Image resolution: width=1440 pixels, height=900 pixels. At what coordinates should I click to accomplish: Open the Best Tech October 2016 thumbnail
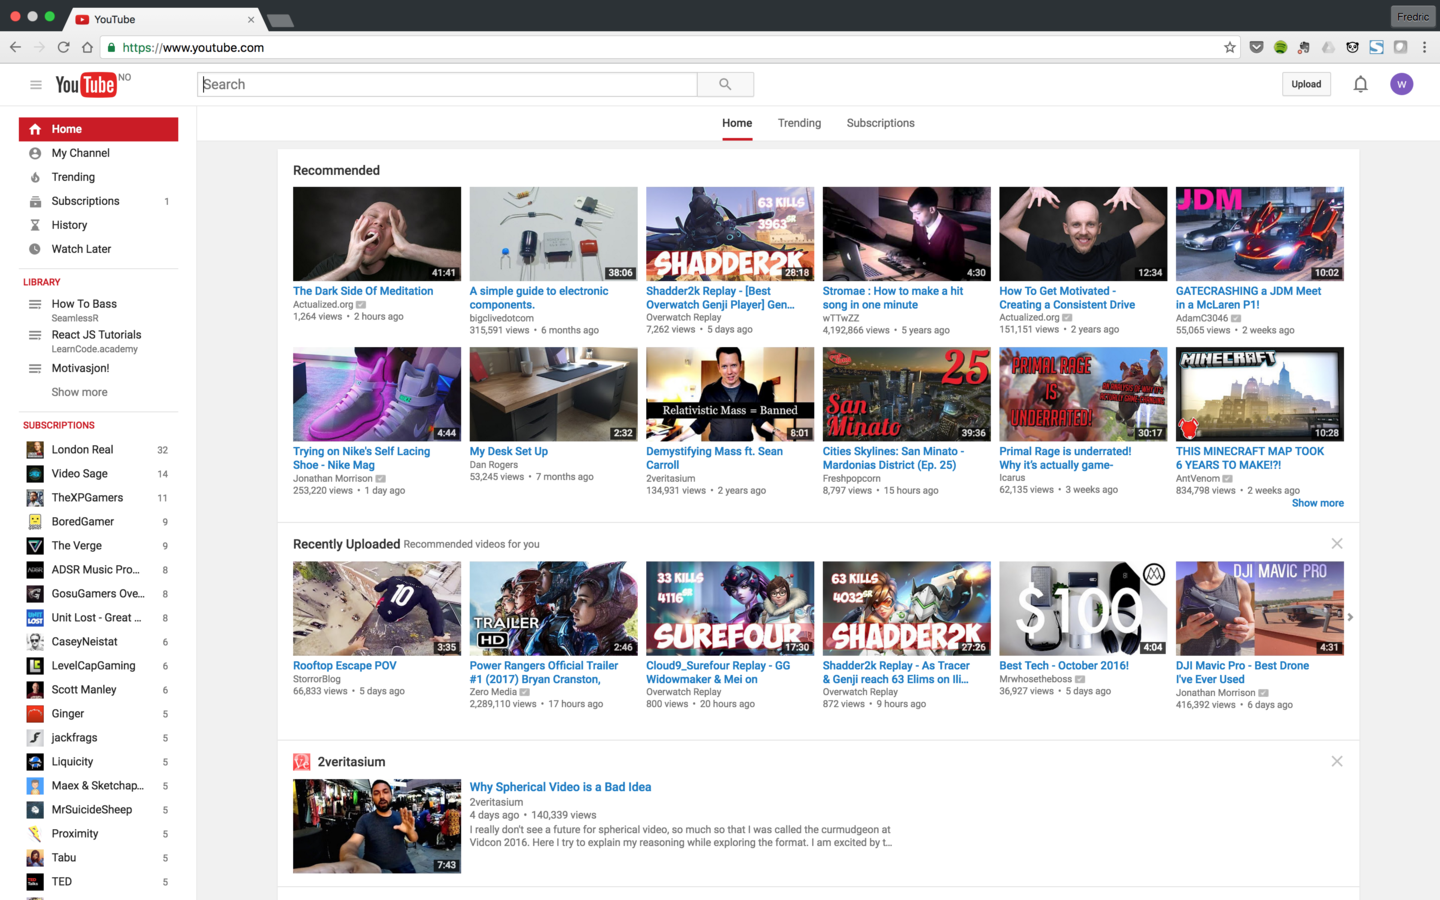click(x=1083, y=608)
